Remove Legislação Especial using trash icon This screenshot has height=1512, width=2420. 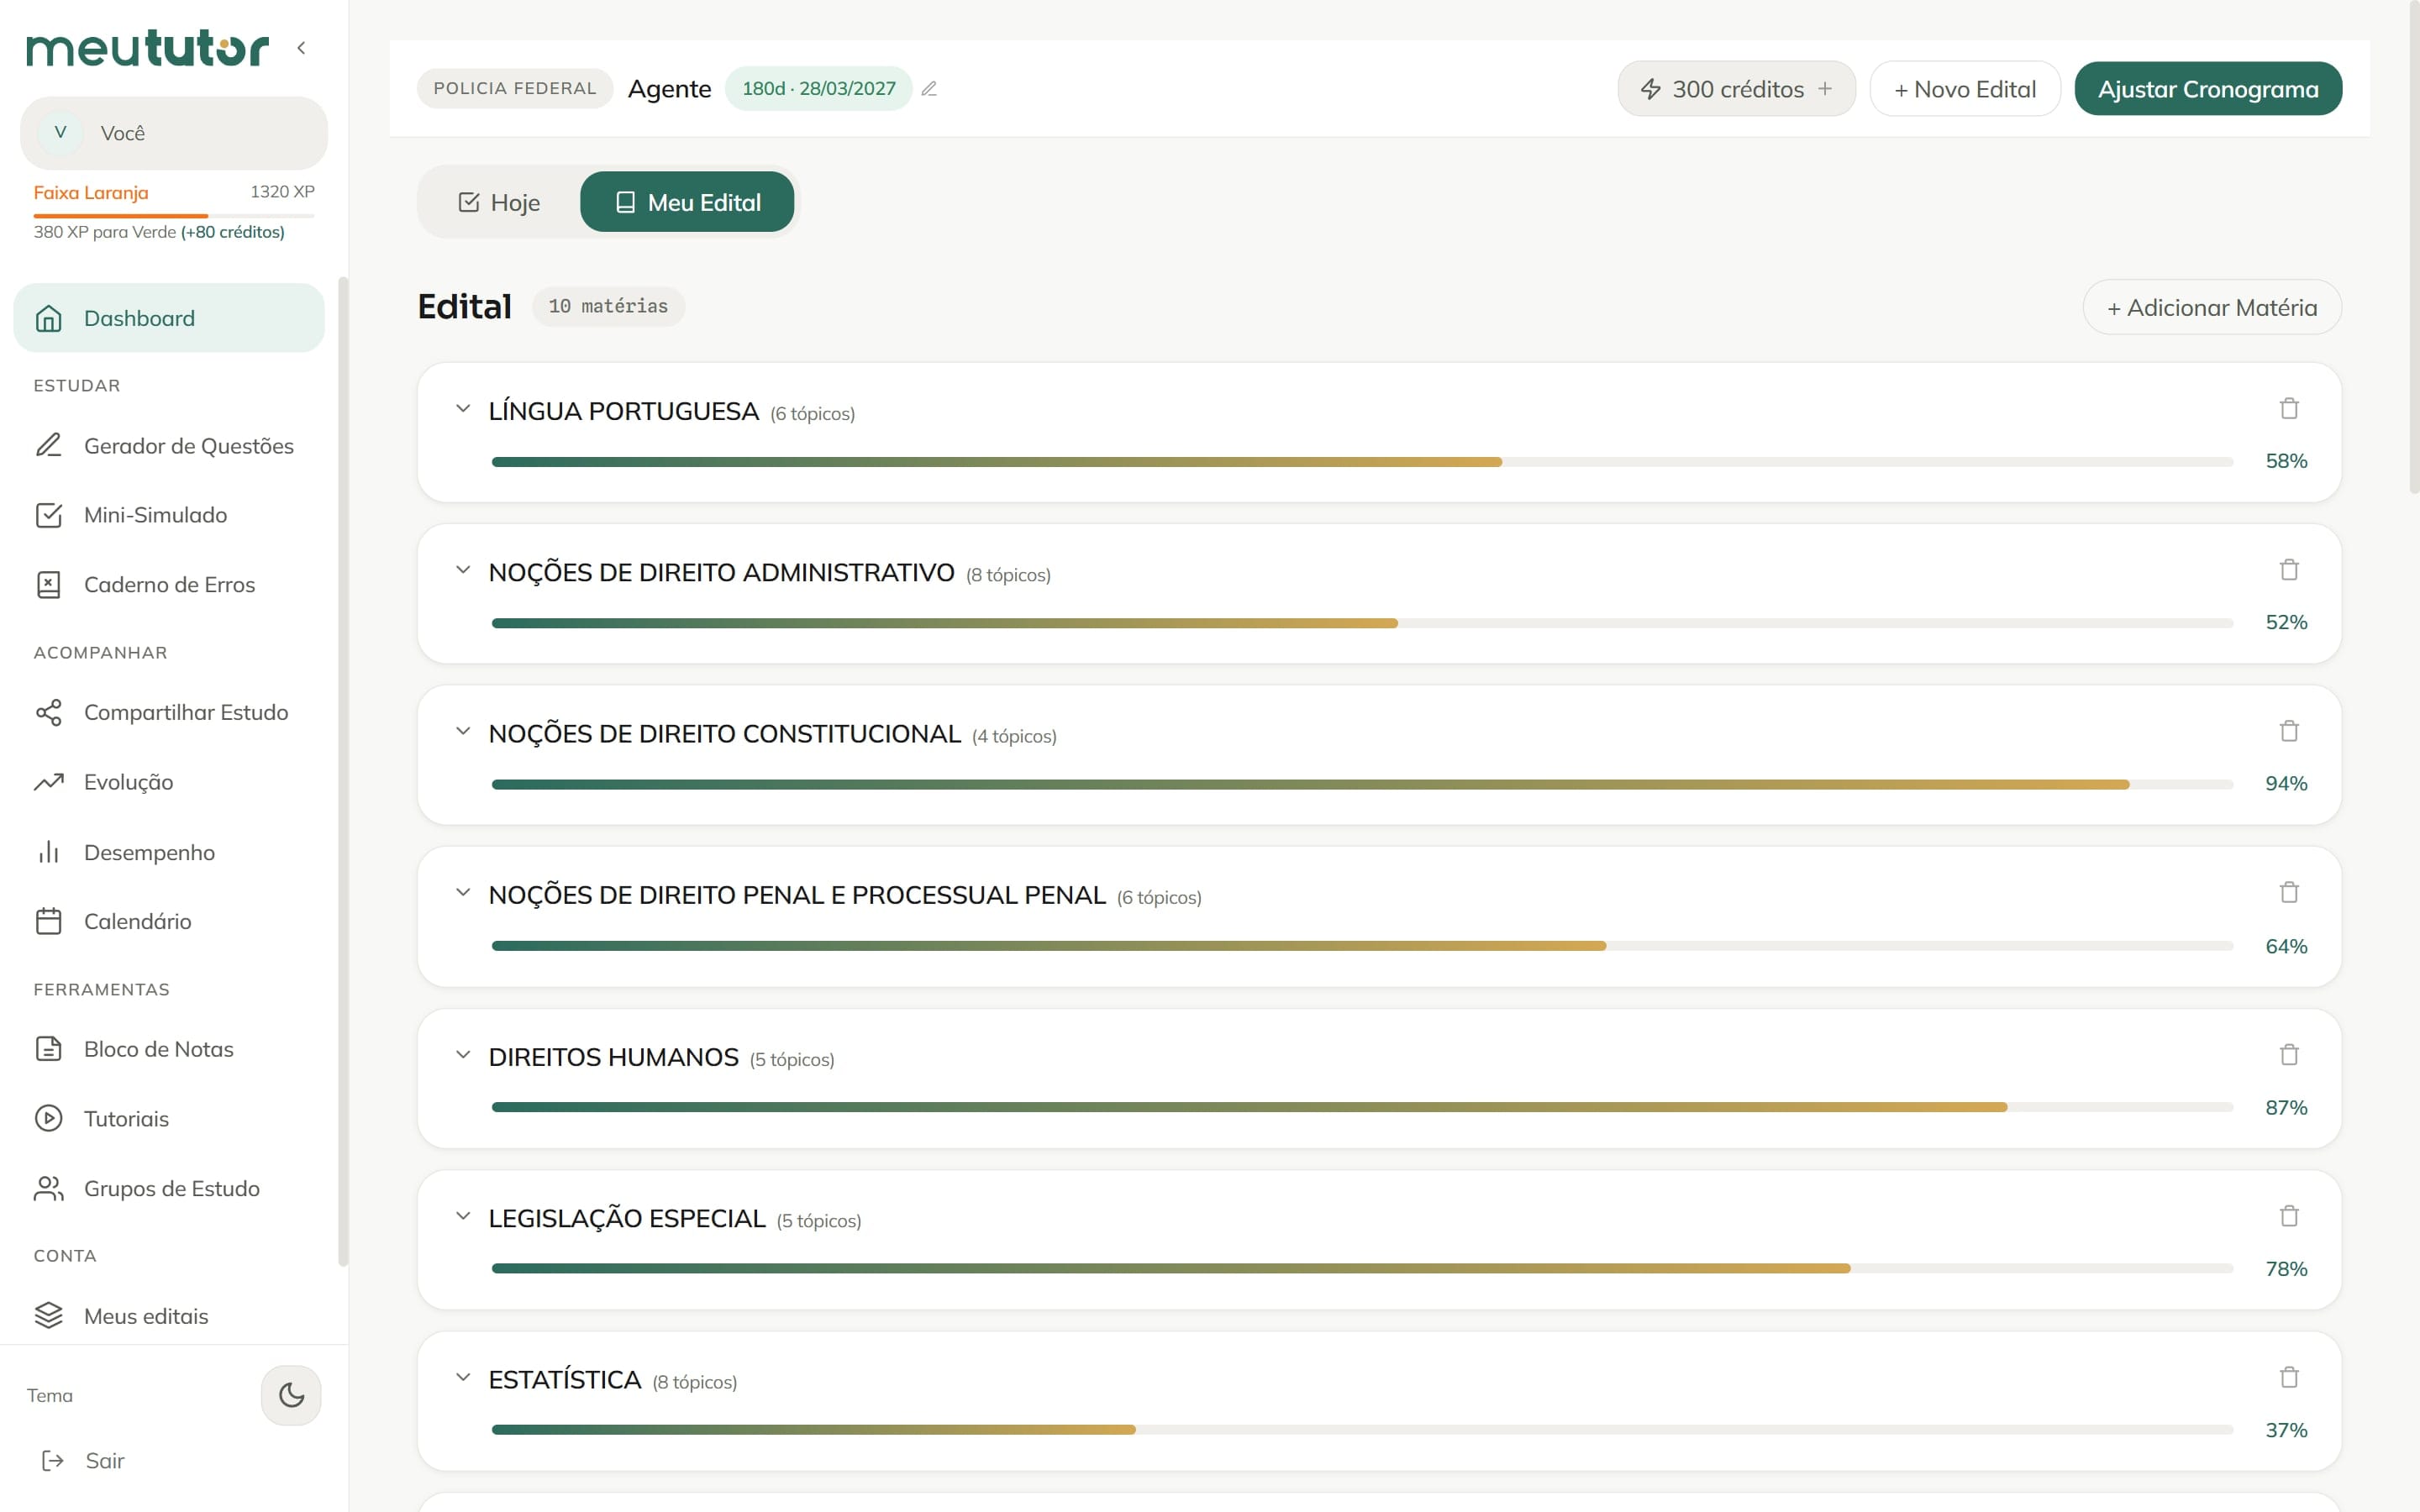[2288, 1216]
